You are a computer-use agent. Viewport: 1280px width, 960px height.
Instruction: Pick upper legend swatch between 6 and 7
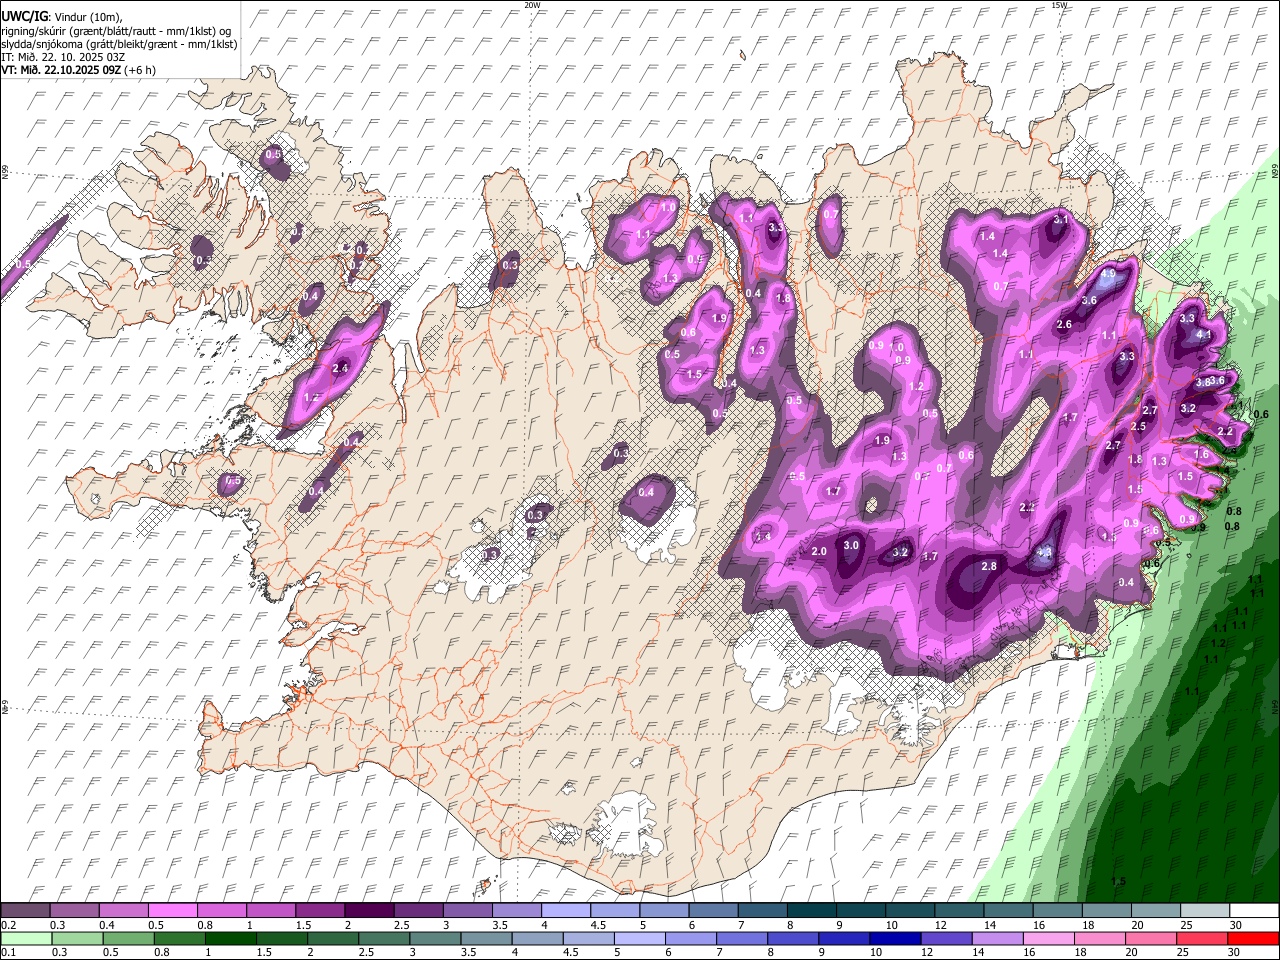click(x=713, y=911)
